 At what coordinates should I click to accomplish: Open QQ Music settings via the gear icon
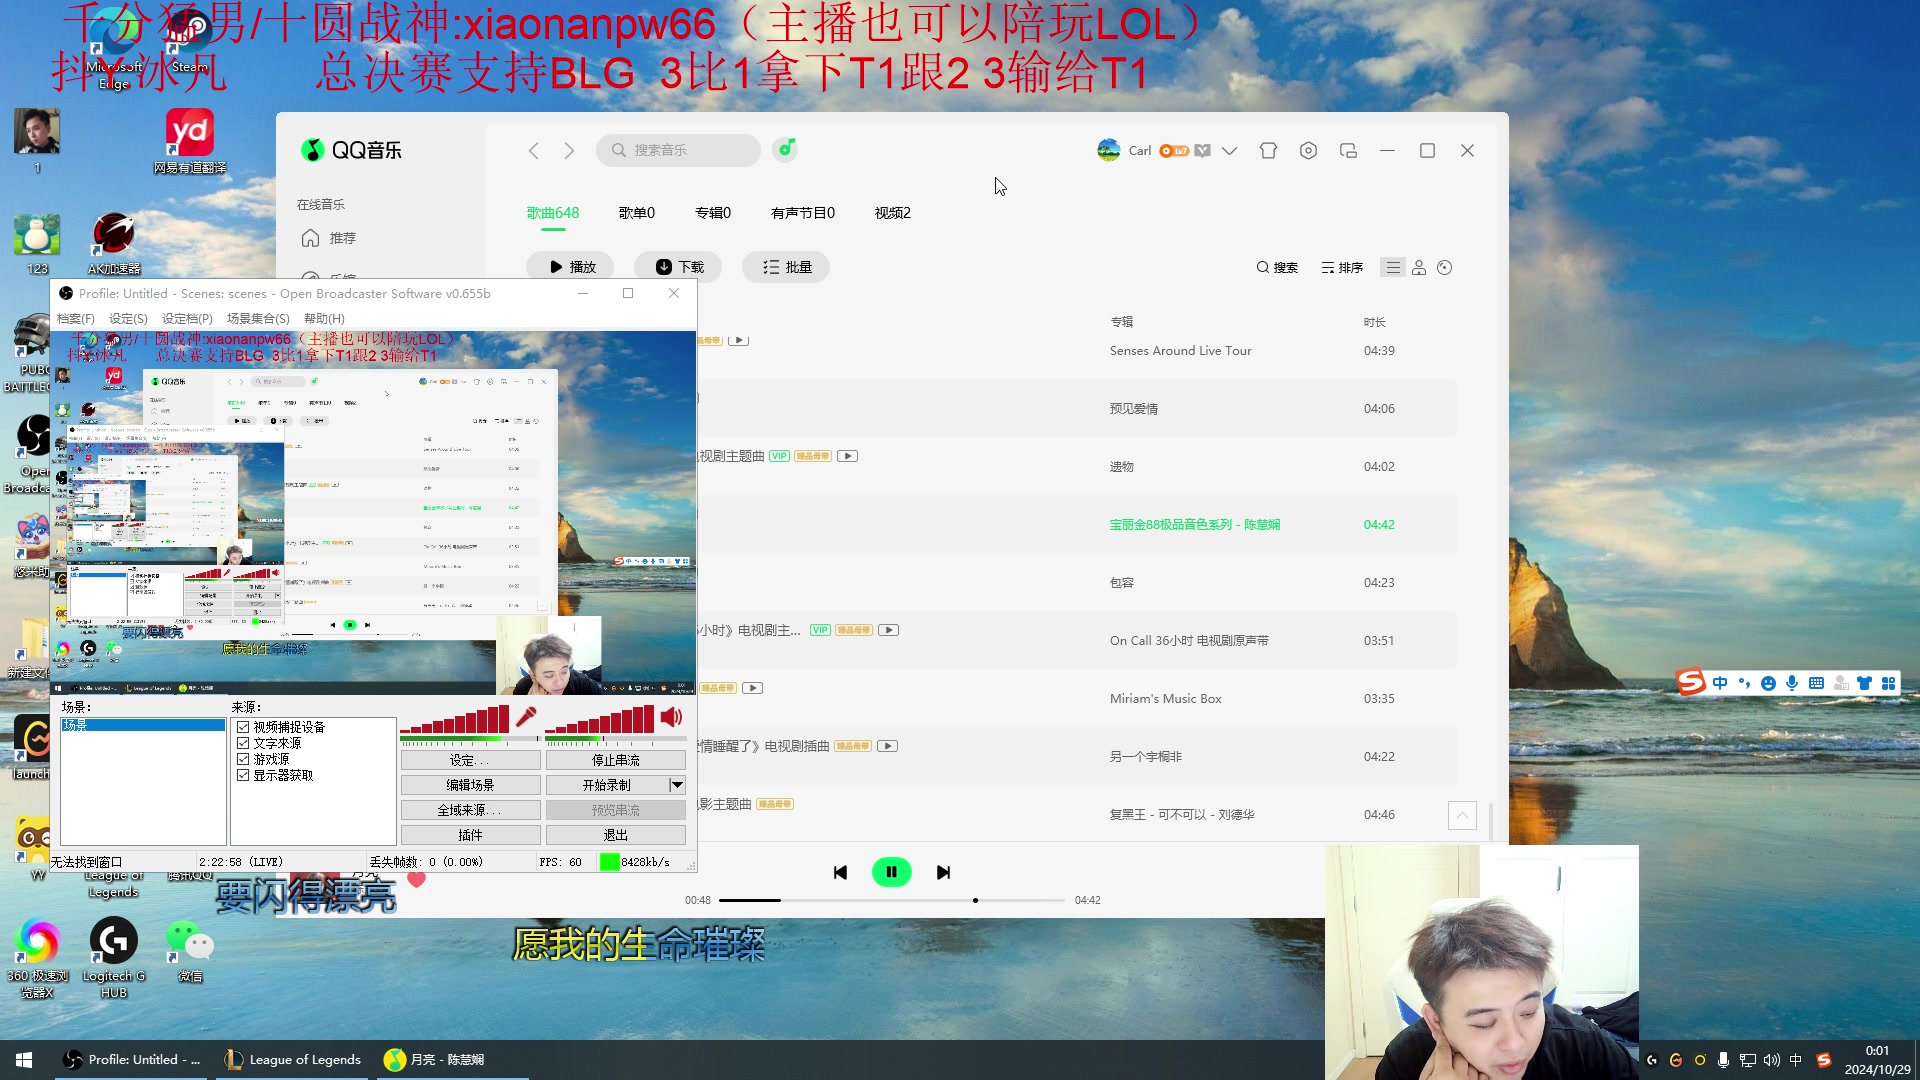[1308, 150]
